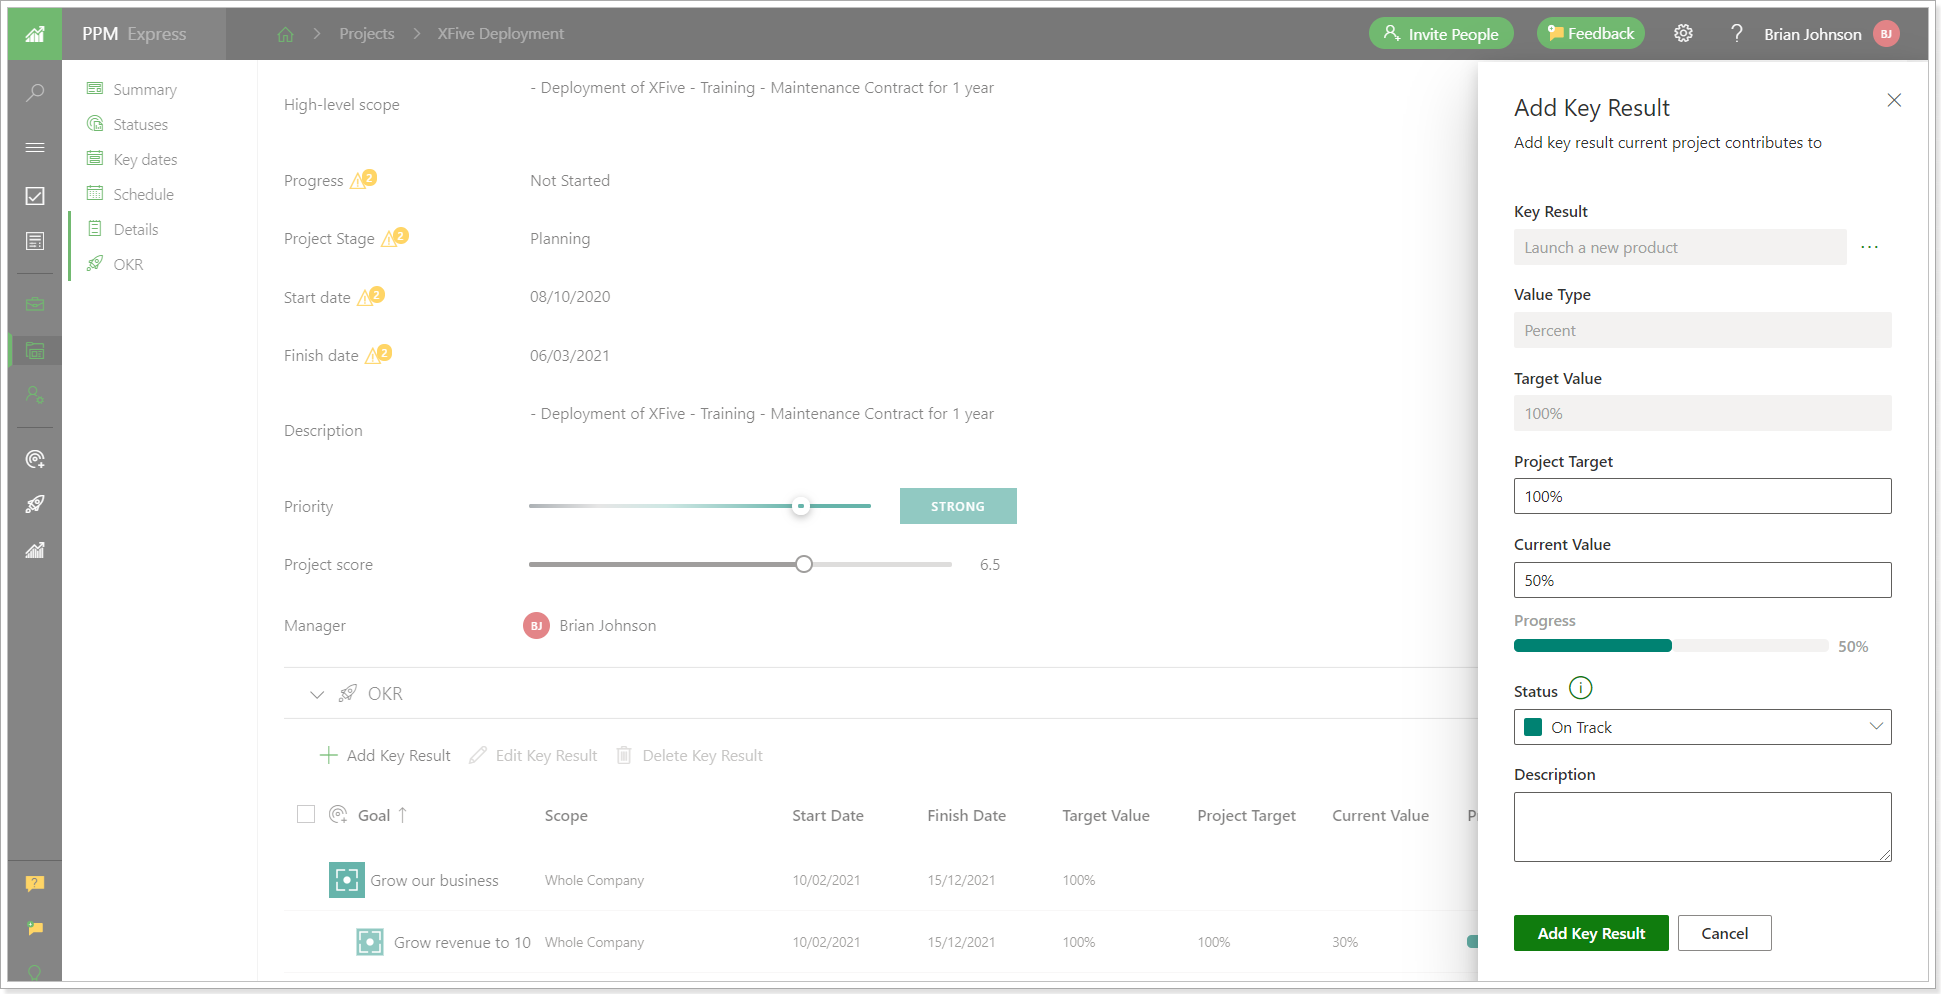Select the Projects icon in the sidebar

(35, 350)
